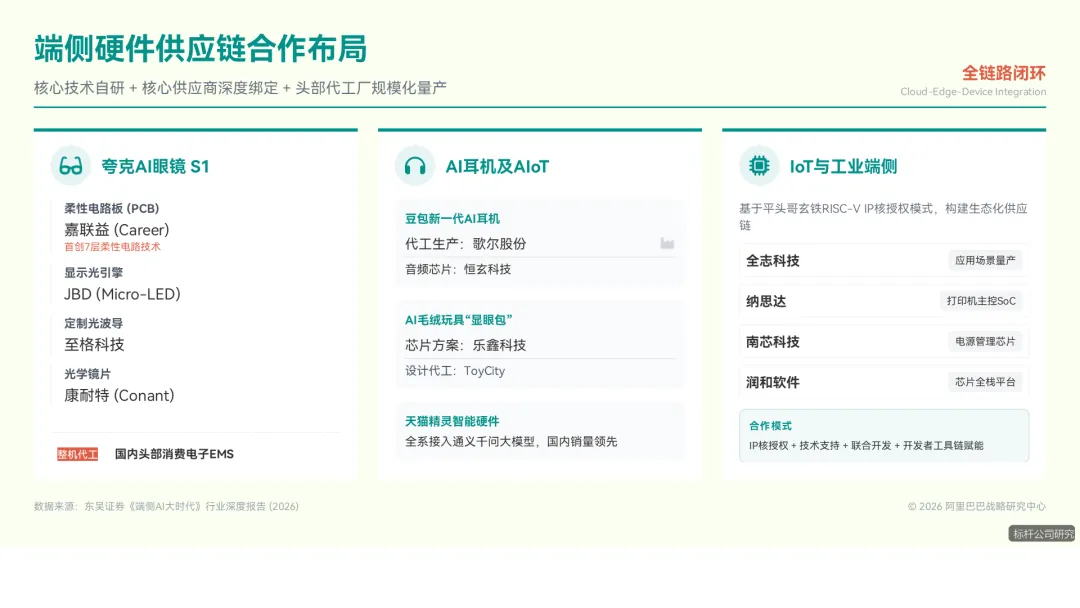Click the slide title 端侧硬件供应链合作布局
Screen dimensions: 1080x608
[200, 49]
